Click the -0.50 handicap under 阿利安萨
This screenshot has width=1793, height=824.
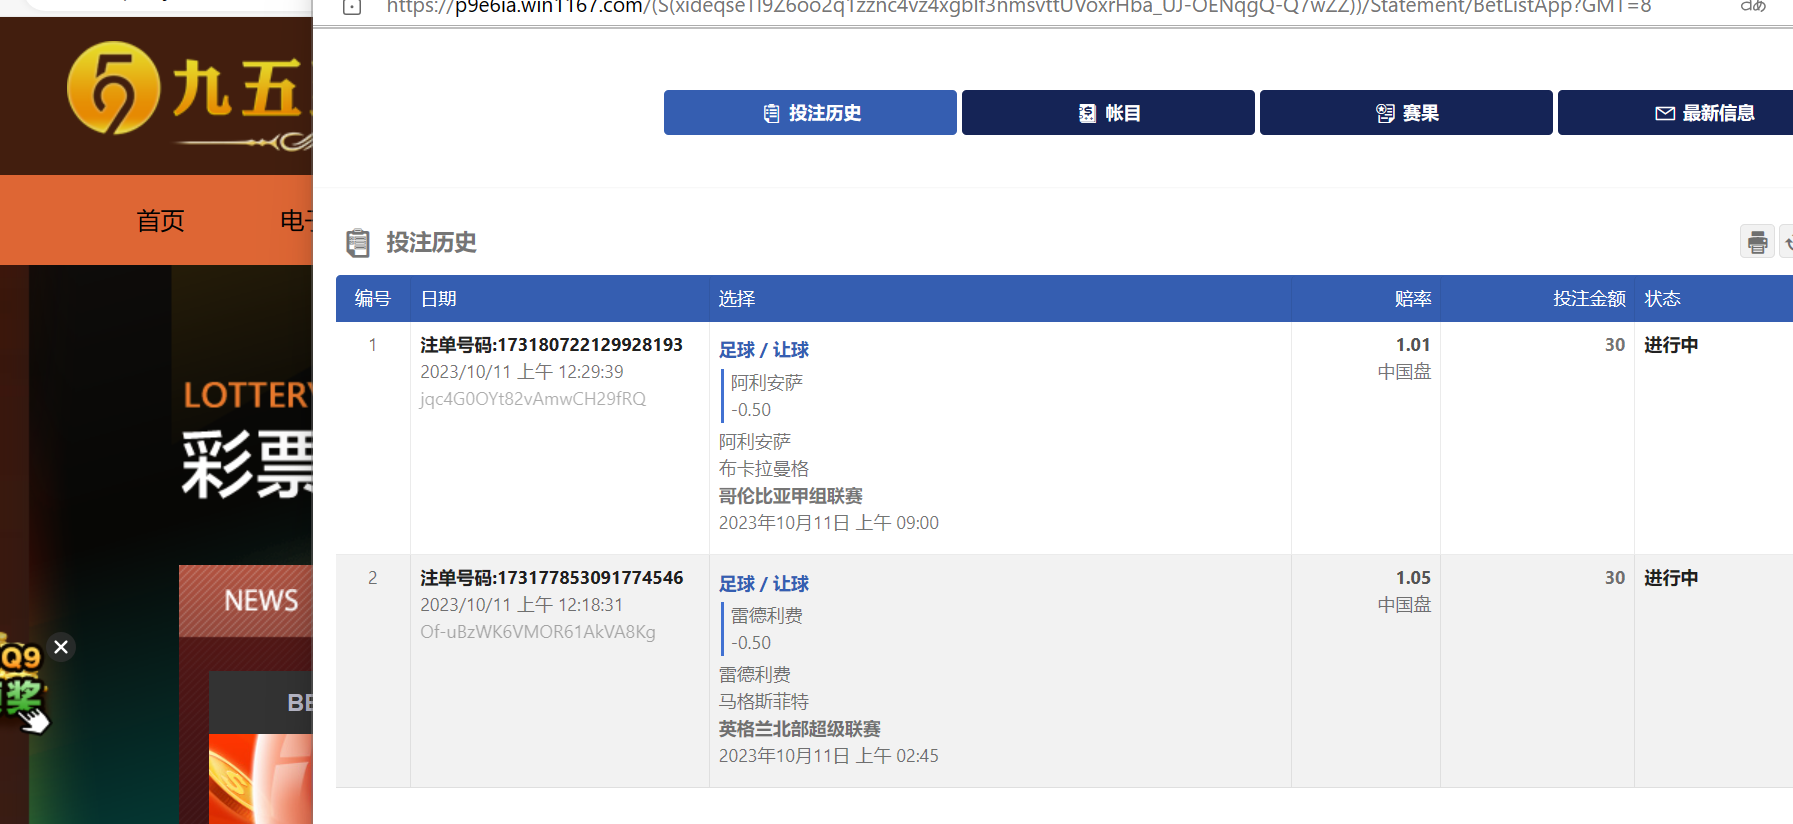[751, 410]
